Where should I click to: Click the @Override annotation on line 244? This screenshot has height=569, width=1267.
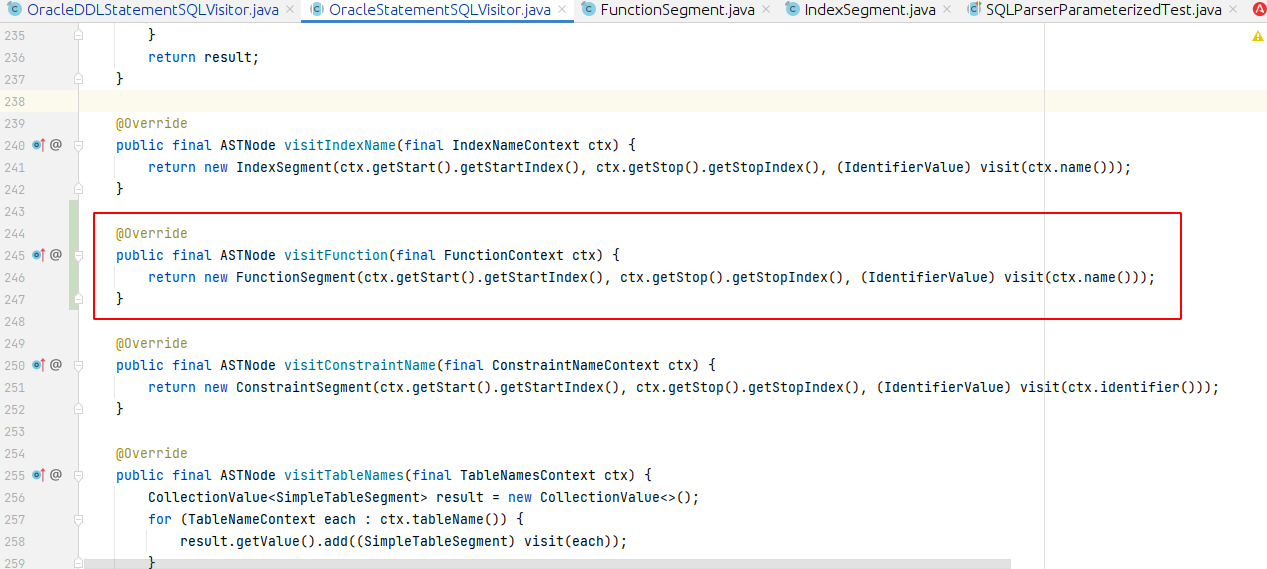coord(151,233)
